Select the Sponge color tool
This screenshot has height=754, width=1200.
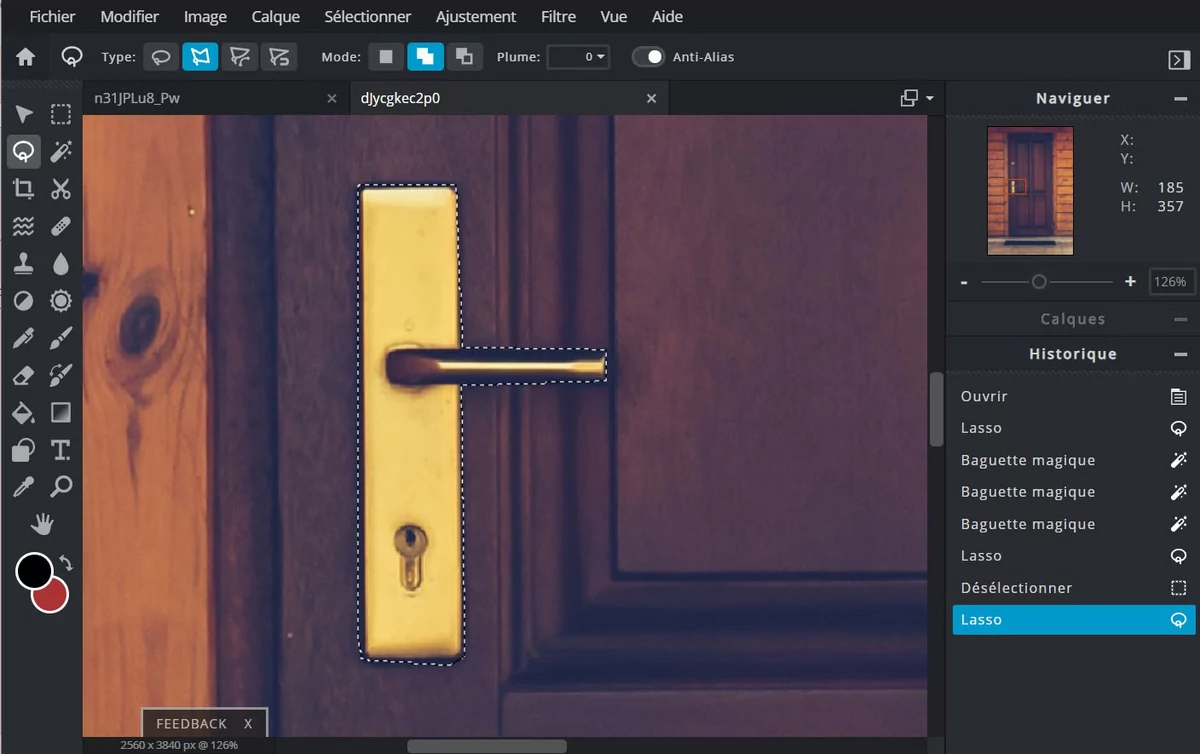[61, 300]
